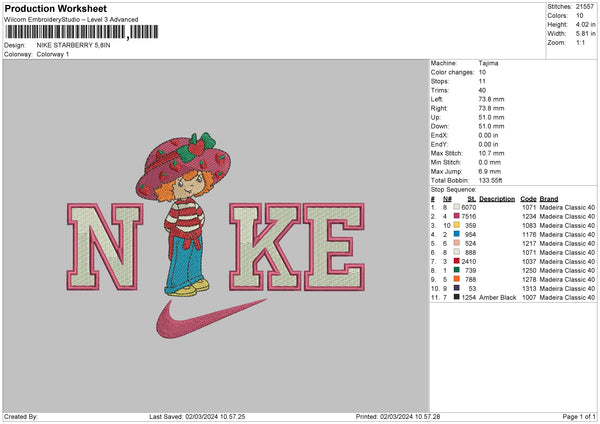Click the "EndX:" label
This screenshot has height=424, width=600.
point(439,135)
